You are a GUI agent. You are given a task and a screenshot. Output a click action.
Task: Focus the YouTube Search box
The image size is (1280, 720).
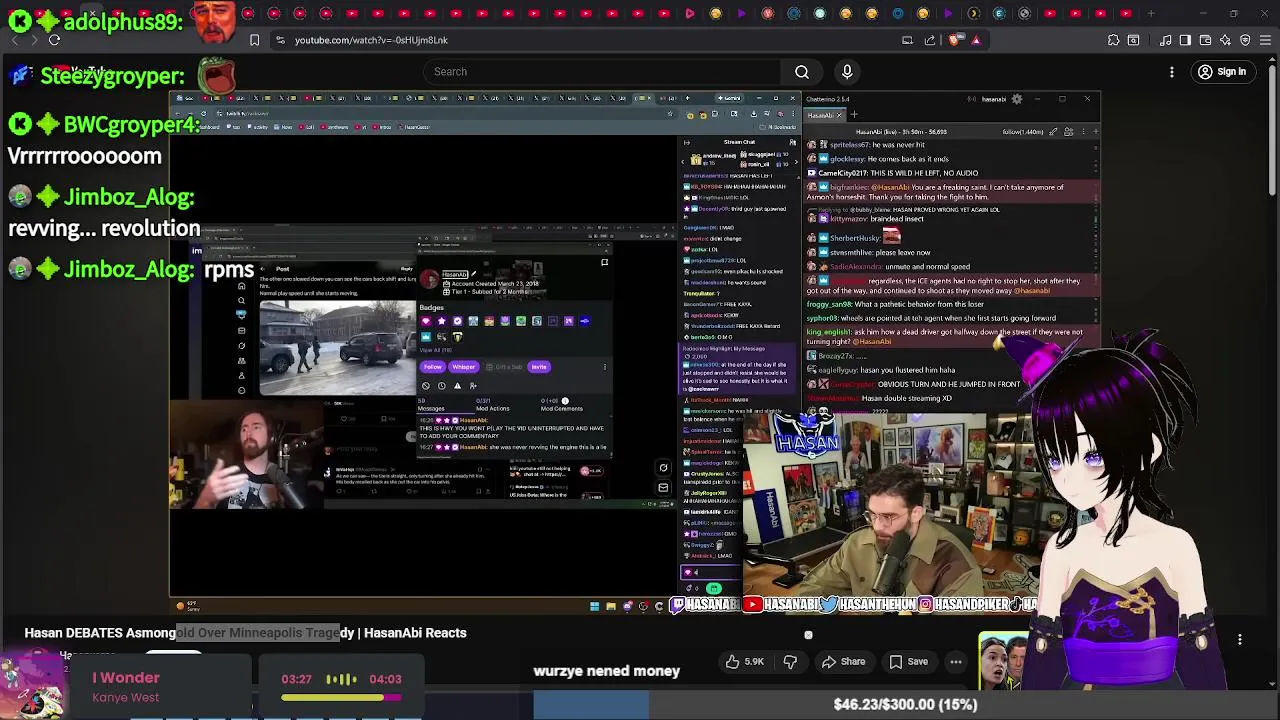tap(603, 72)
